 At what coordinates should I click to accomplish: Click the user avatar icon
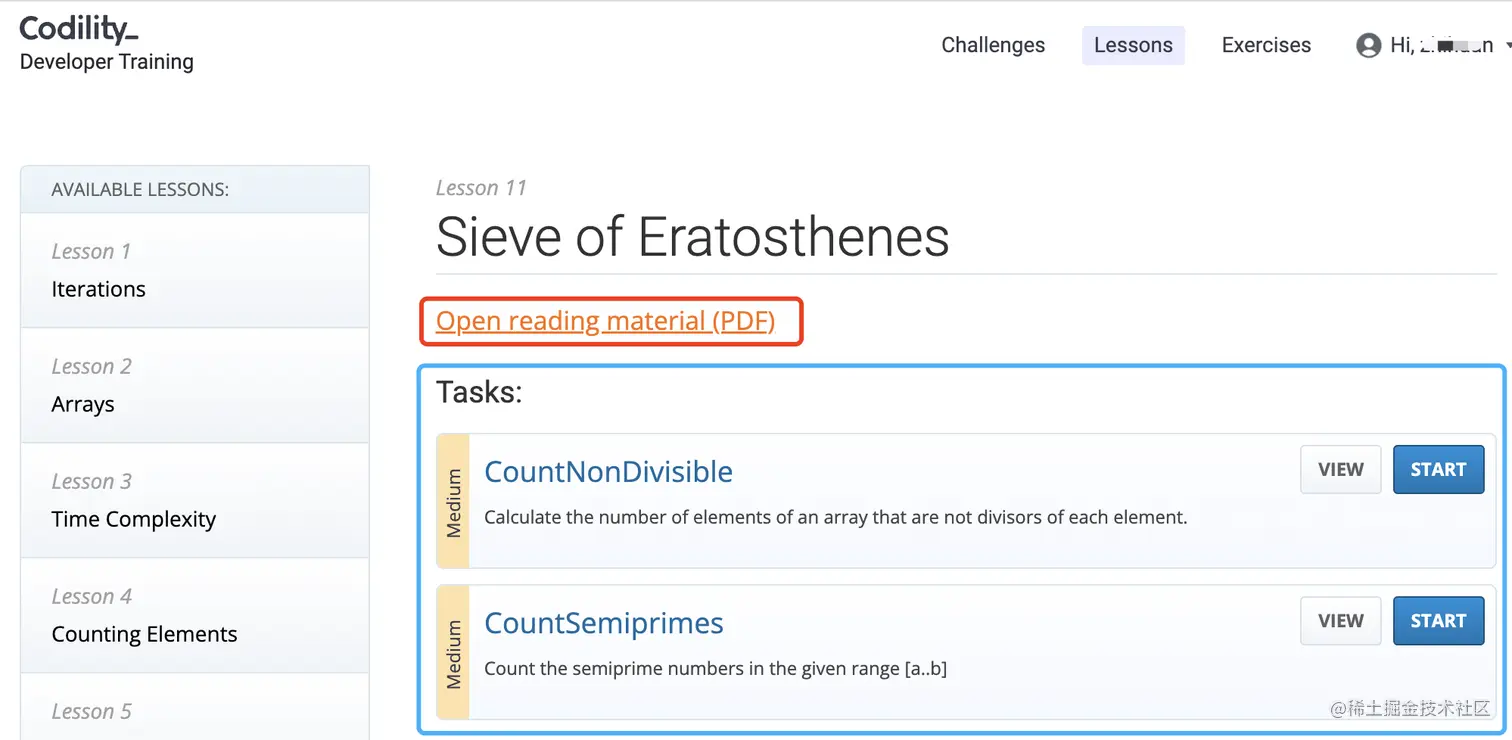pyautogui.click(x=1368, y=46)
